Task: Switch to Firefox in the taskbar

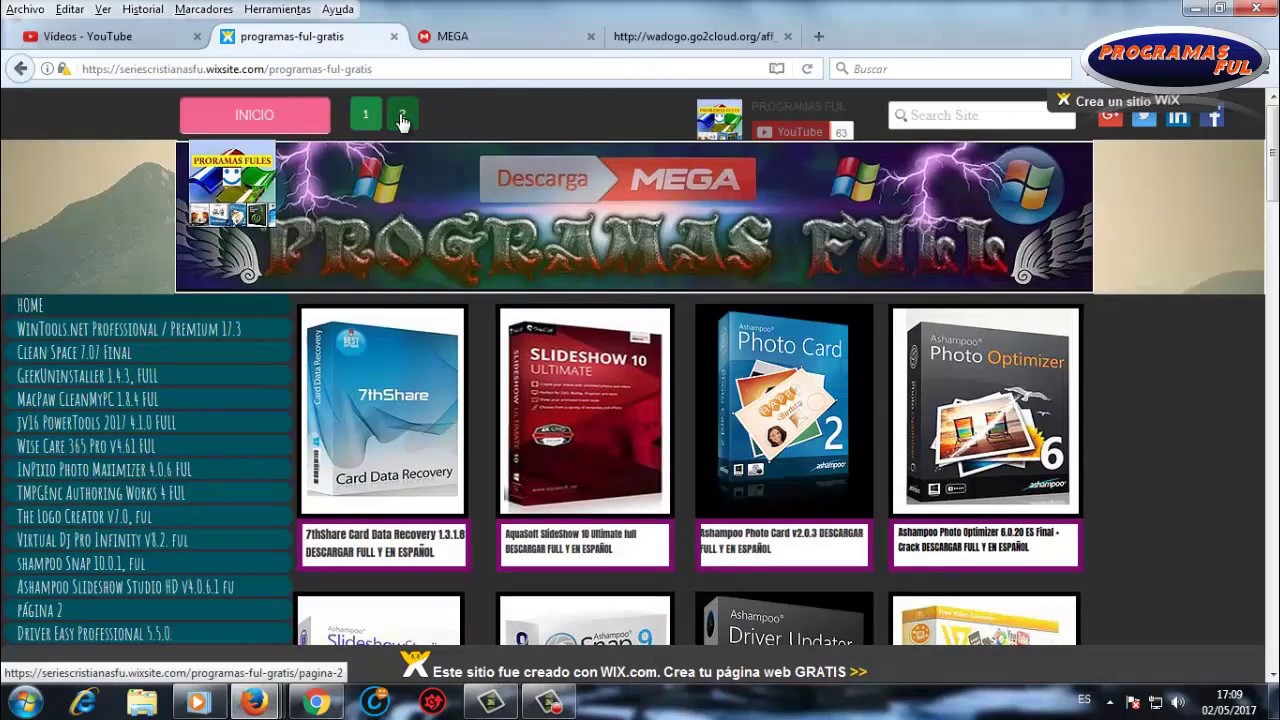Action: tap(255, 702)
